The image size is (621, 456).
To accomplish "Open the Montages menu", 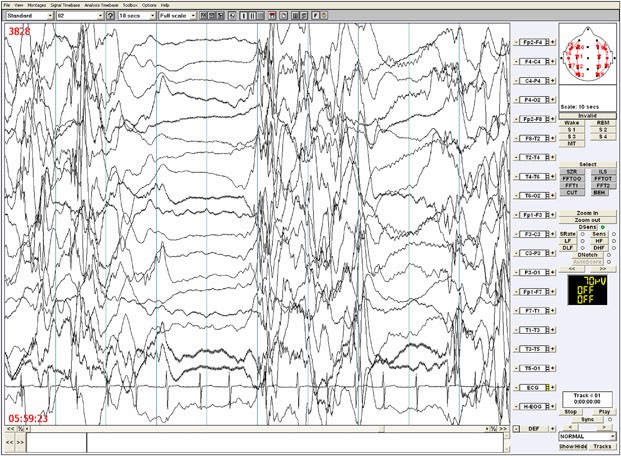I will (37, 5).
